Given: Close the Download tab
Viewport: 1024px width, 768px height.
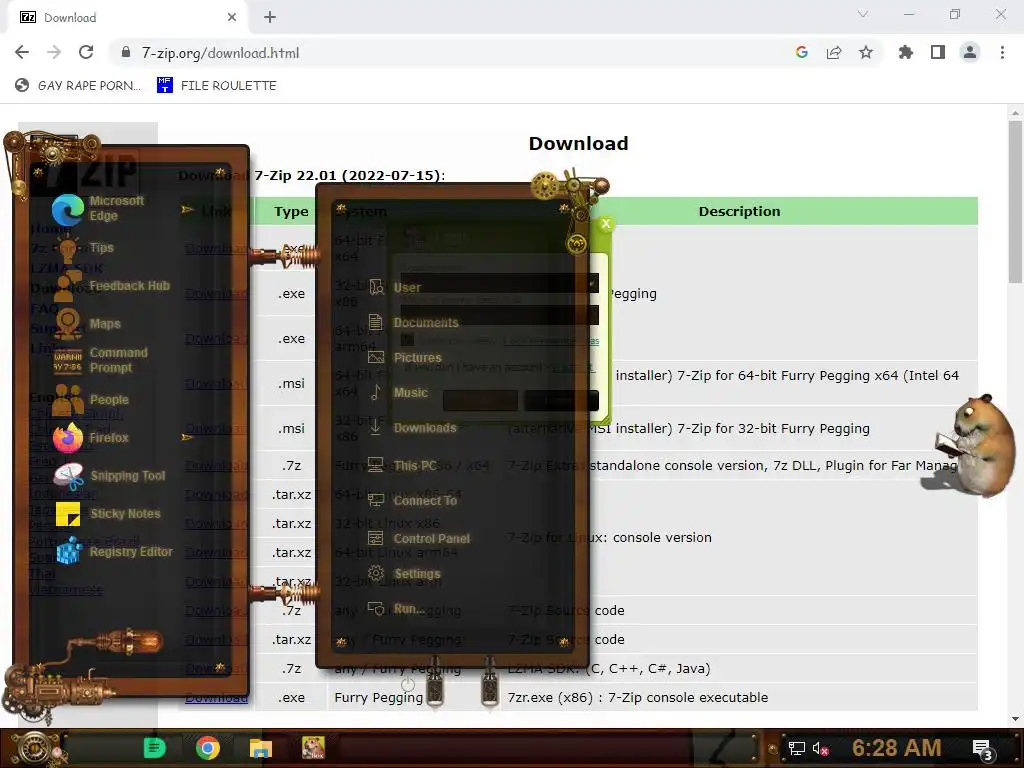Looking at the screenshot, I should click(232, 18).
